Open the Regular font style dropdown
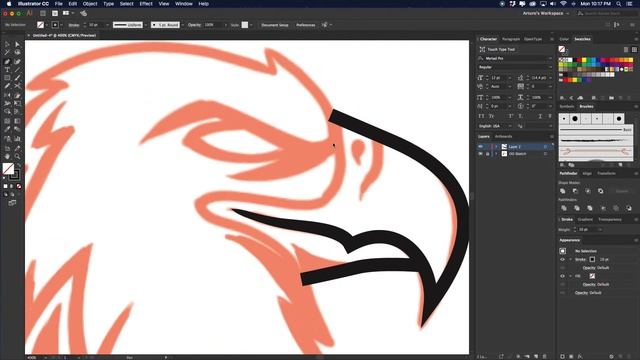640x360 pixels. 550,67
